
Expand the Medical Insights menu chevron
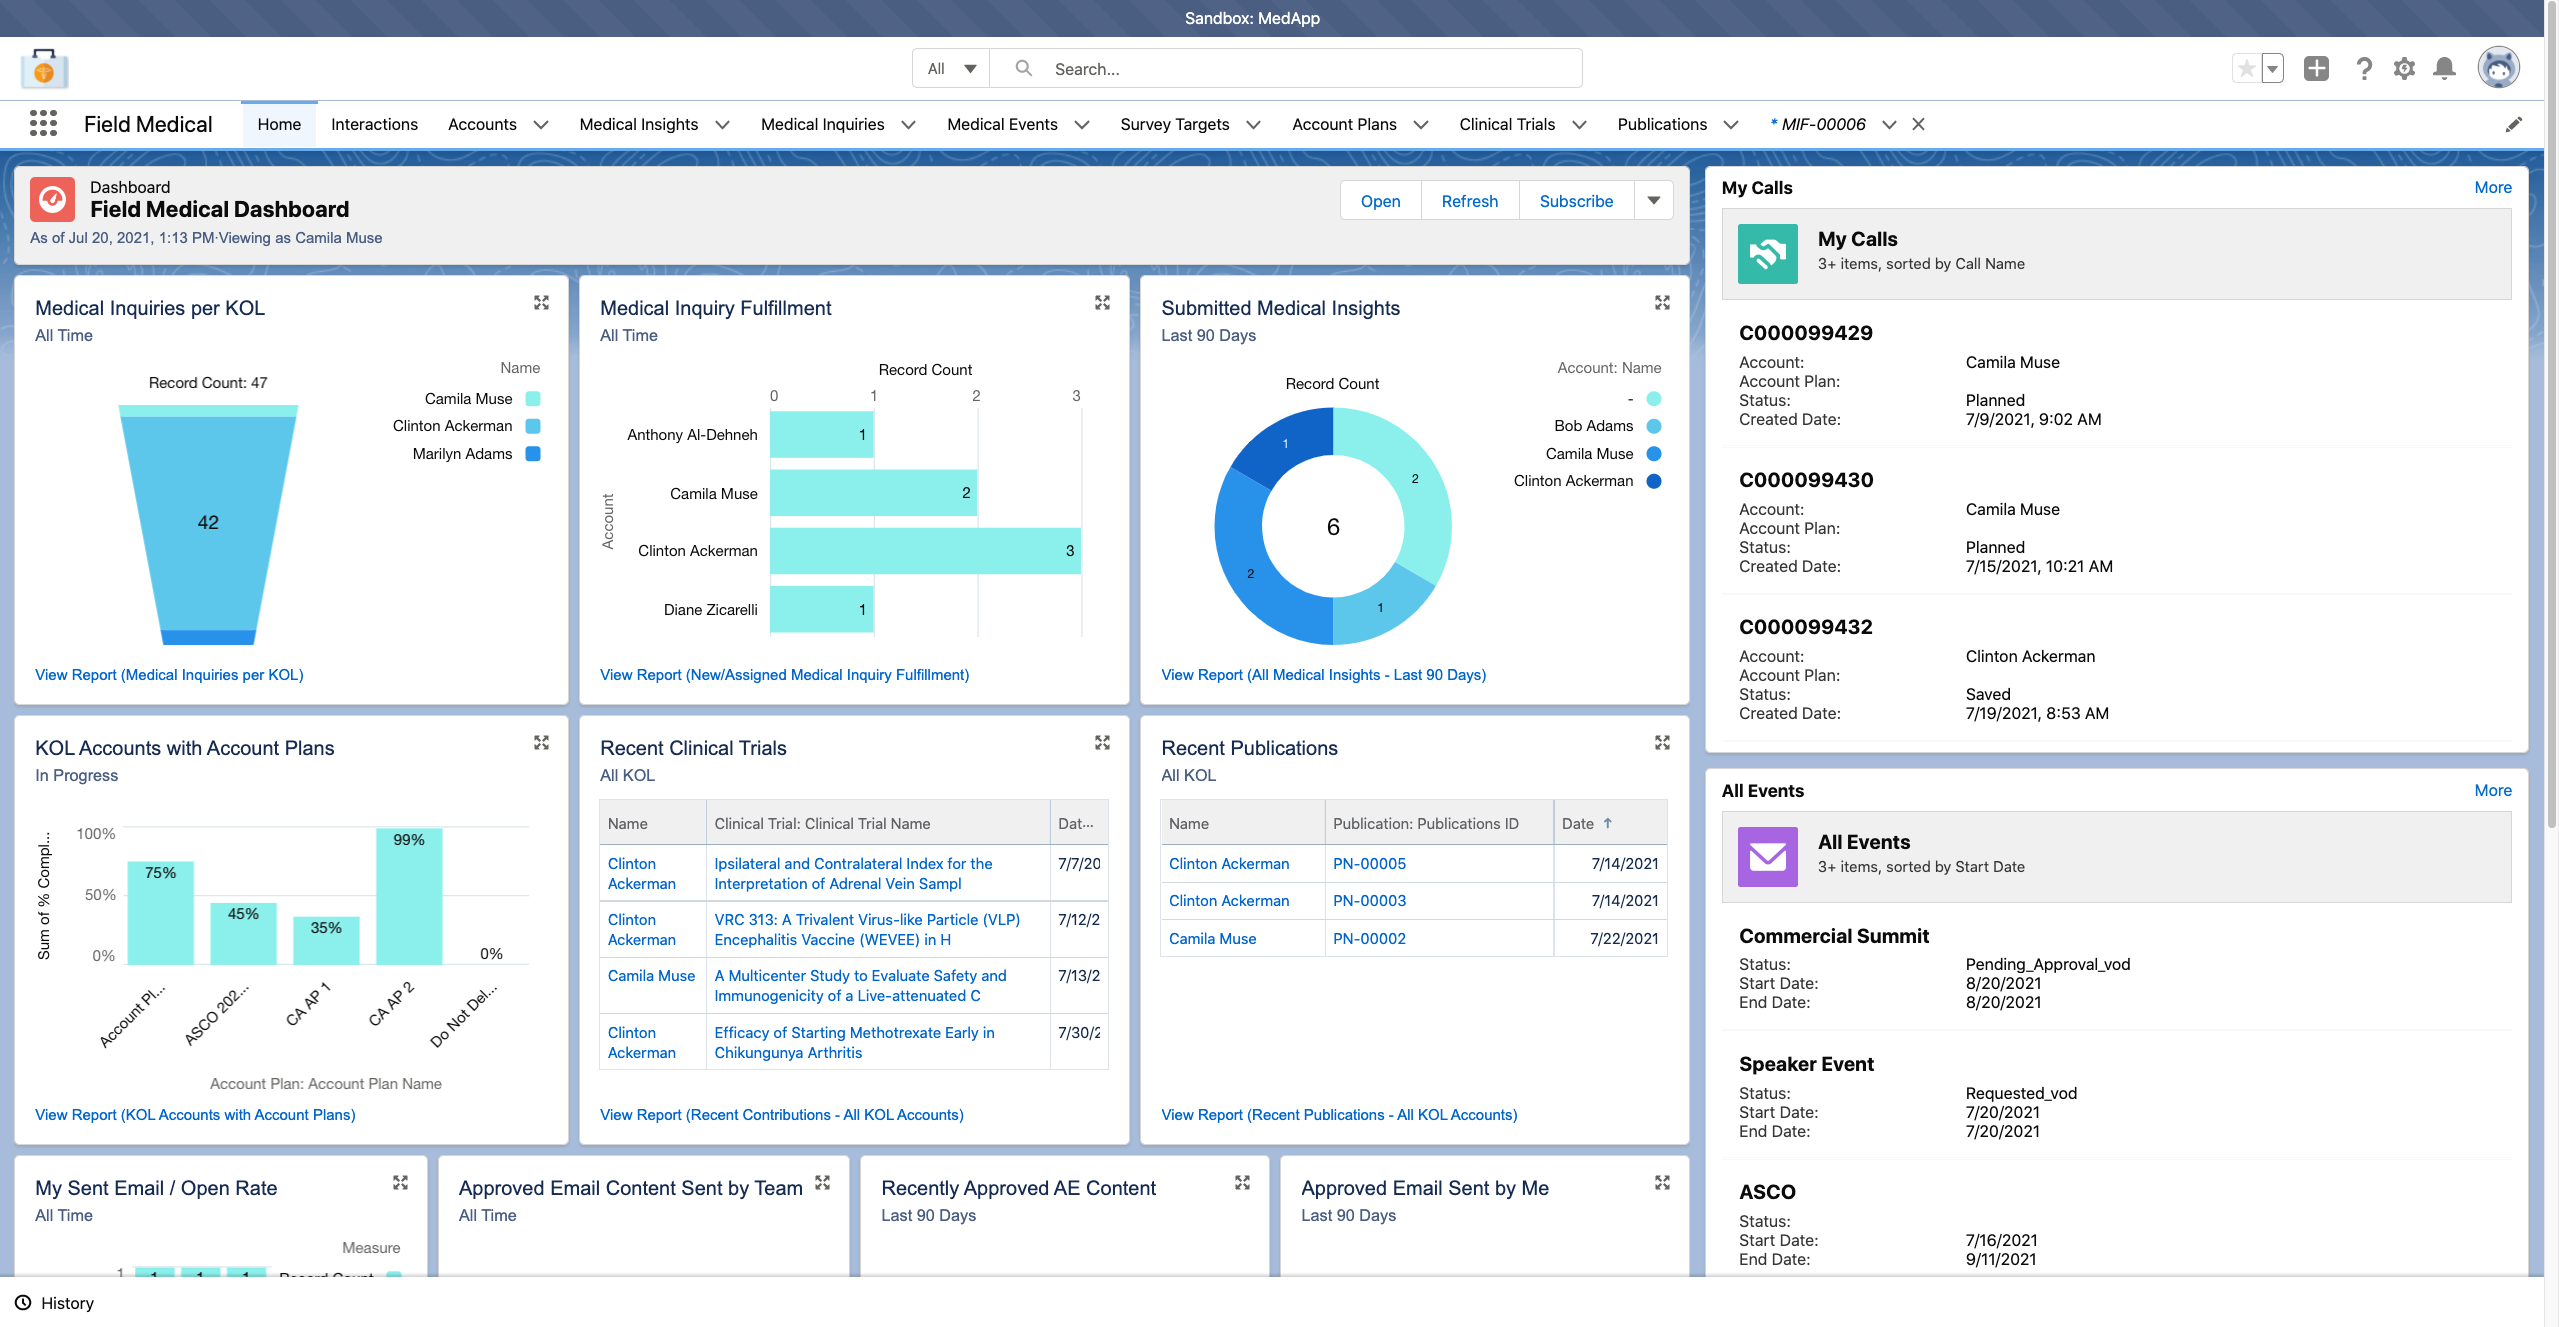coord(723,124)
